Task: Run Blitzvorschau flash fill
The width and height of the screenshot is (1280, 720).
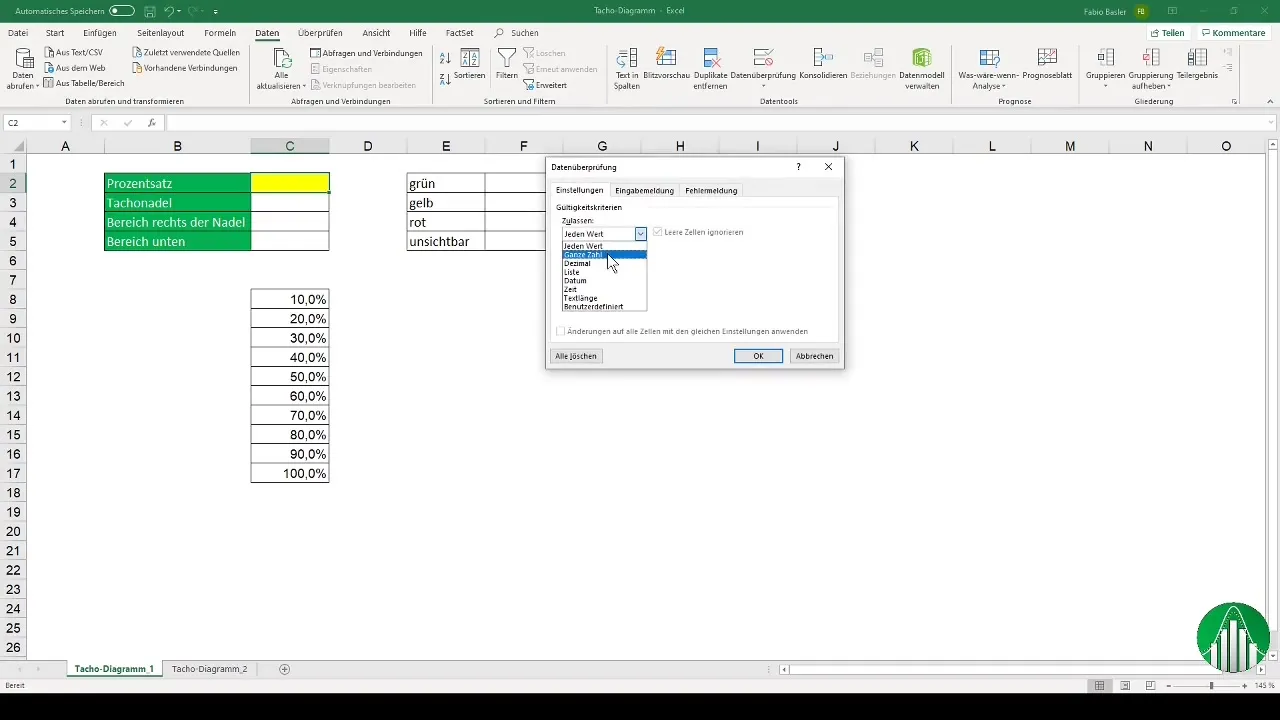Action: (x=669, y=63)
